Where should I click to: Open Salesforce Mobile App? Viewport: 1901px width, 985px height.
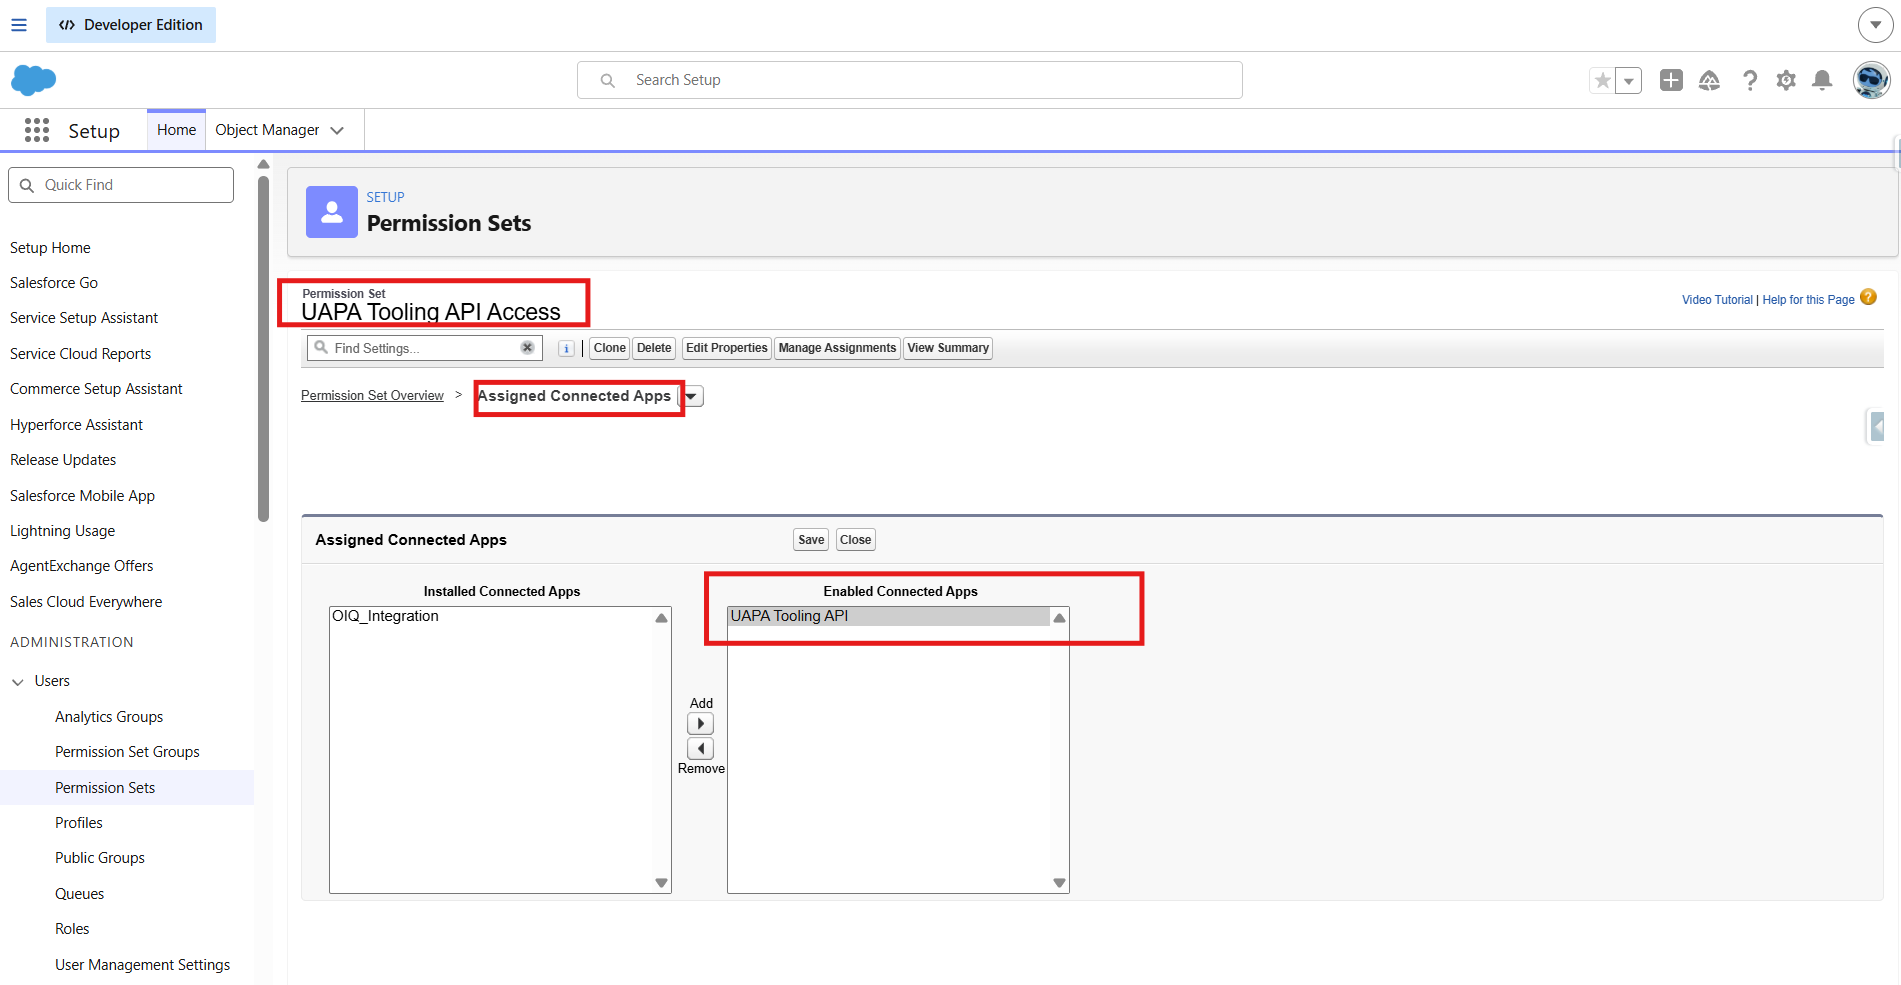point(82,496)
